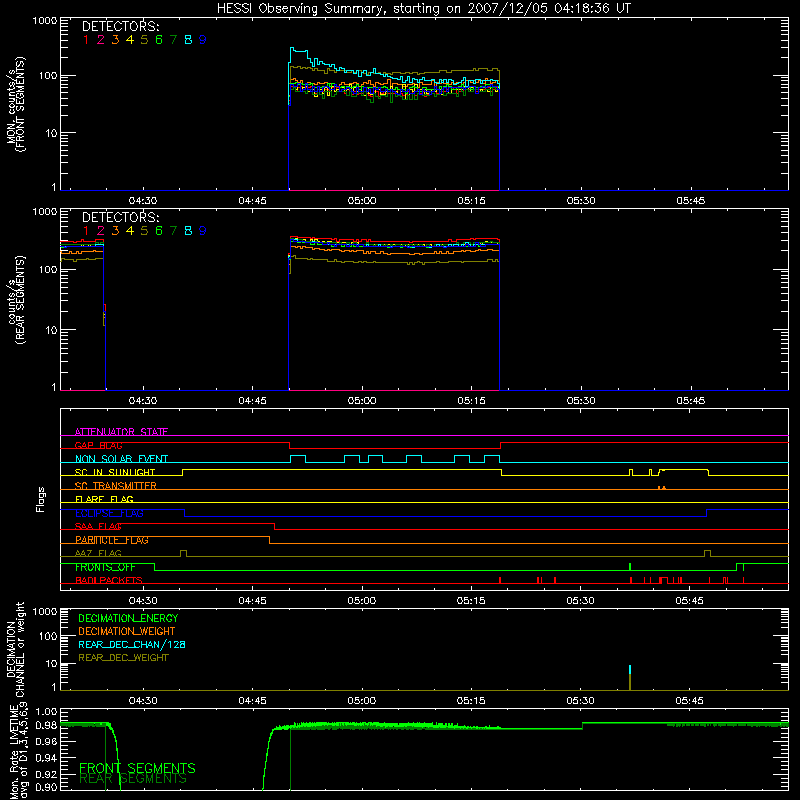The width and height of the screenshot is (800, 800).
Task: Click detector number 2 in rear segments legend
Action: 101,231
